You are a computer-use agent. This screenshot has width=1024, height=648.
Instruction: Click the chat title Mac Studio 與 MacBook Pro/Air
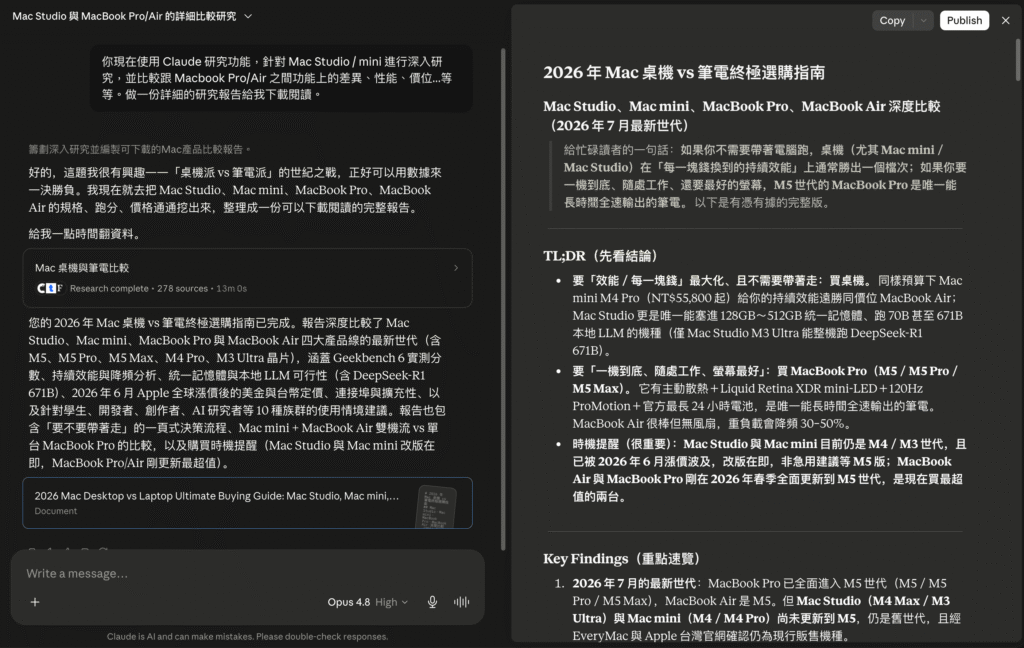[x=124, y=16]
